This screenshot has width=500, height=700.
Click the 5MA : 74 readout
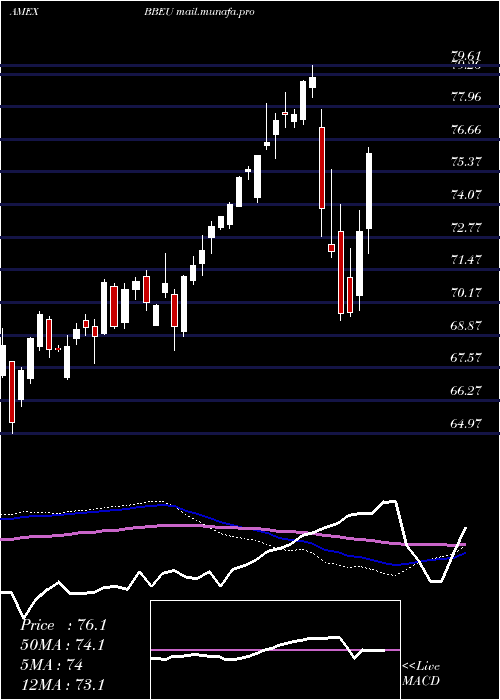click(x=51, y=665)
